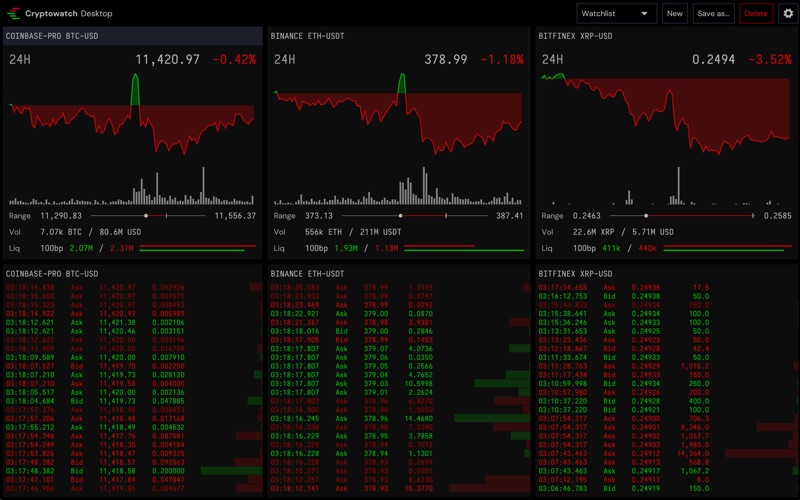Click the XRP-USD price 0.2494
800x500 pixels.
coord(713,60)
